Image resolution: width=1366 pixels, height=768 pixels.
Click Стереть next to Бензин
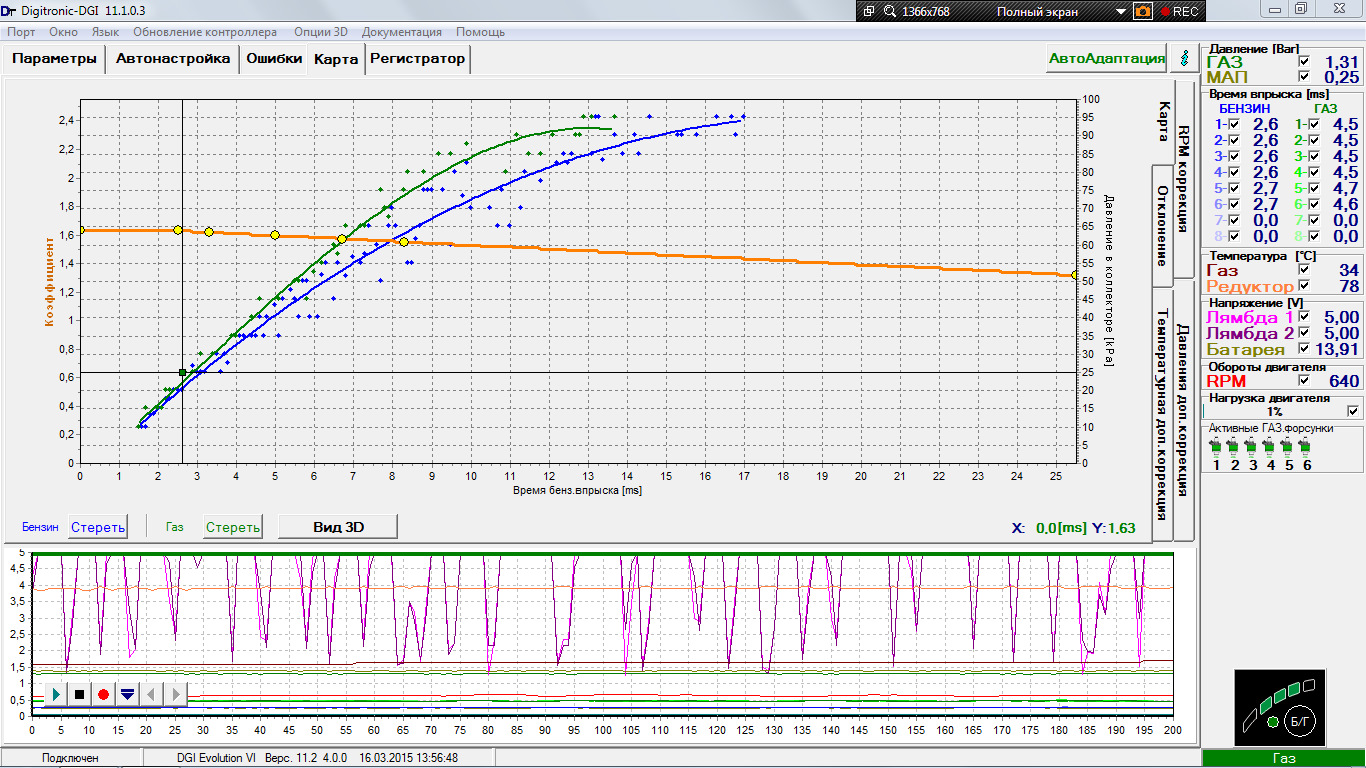click(98, 527)
